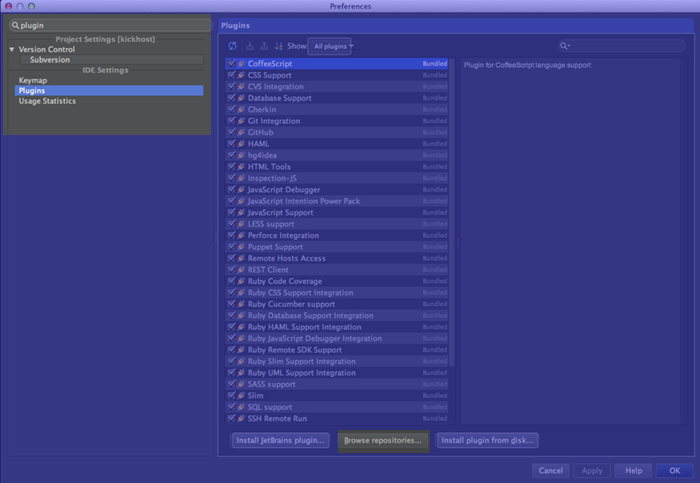The width and height of the screenshot is (700, 483).
Task: Click the magnifier icon in plugins search field
Action: click(565, 46)
